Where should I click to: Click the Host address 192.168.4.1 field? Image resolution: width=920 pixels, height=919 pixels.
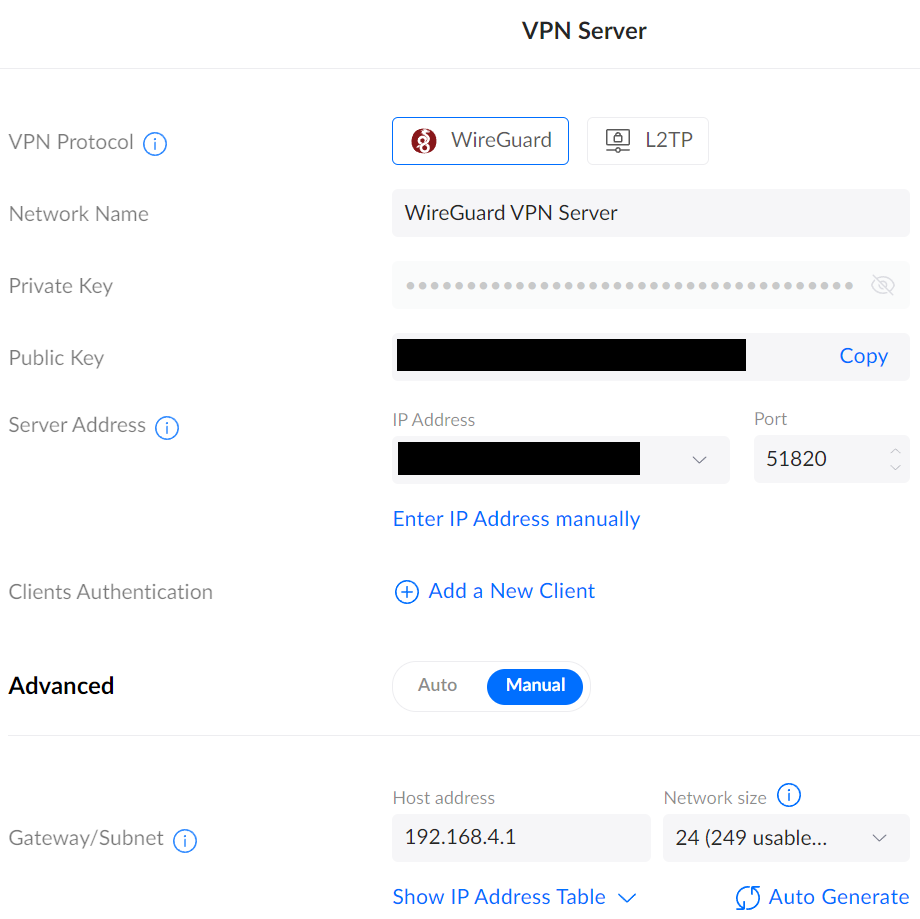point(521,837)
